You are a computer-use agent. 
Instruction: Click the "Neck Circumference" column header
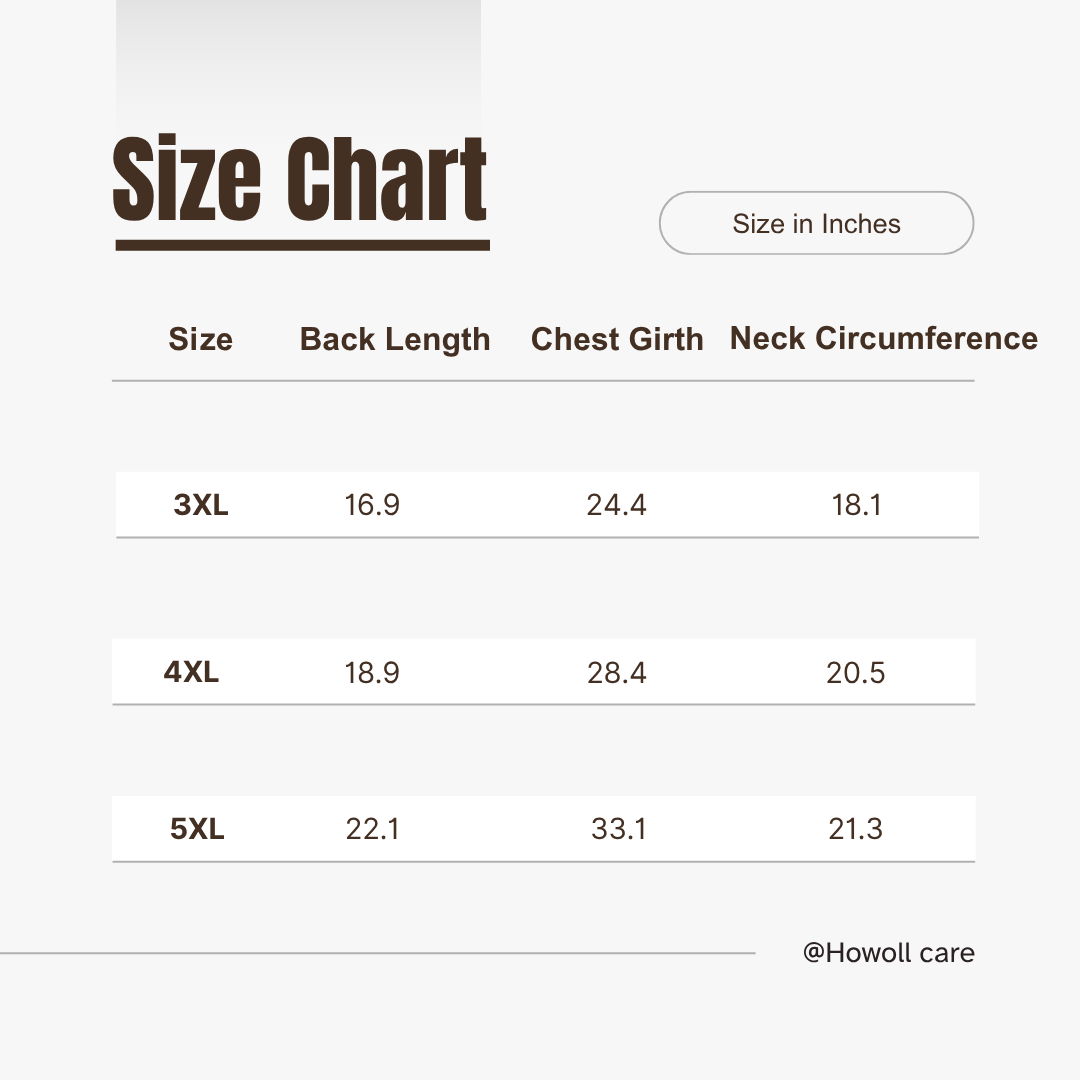(883, 339)
